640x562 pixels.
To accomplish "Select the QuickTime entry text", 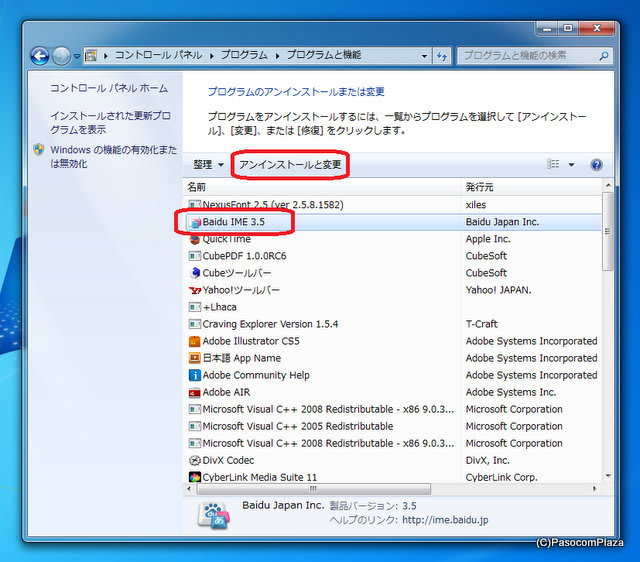I will click(227, 239).
